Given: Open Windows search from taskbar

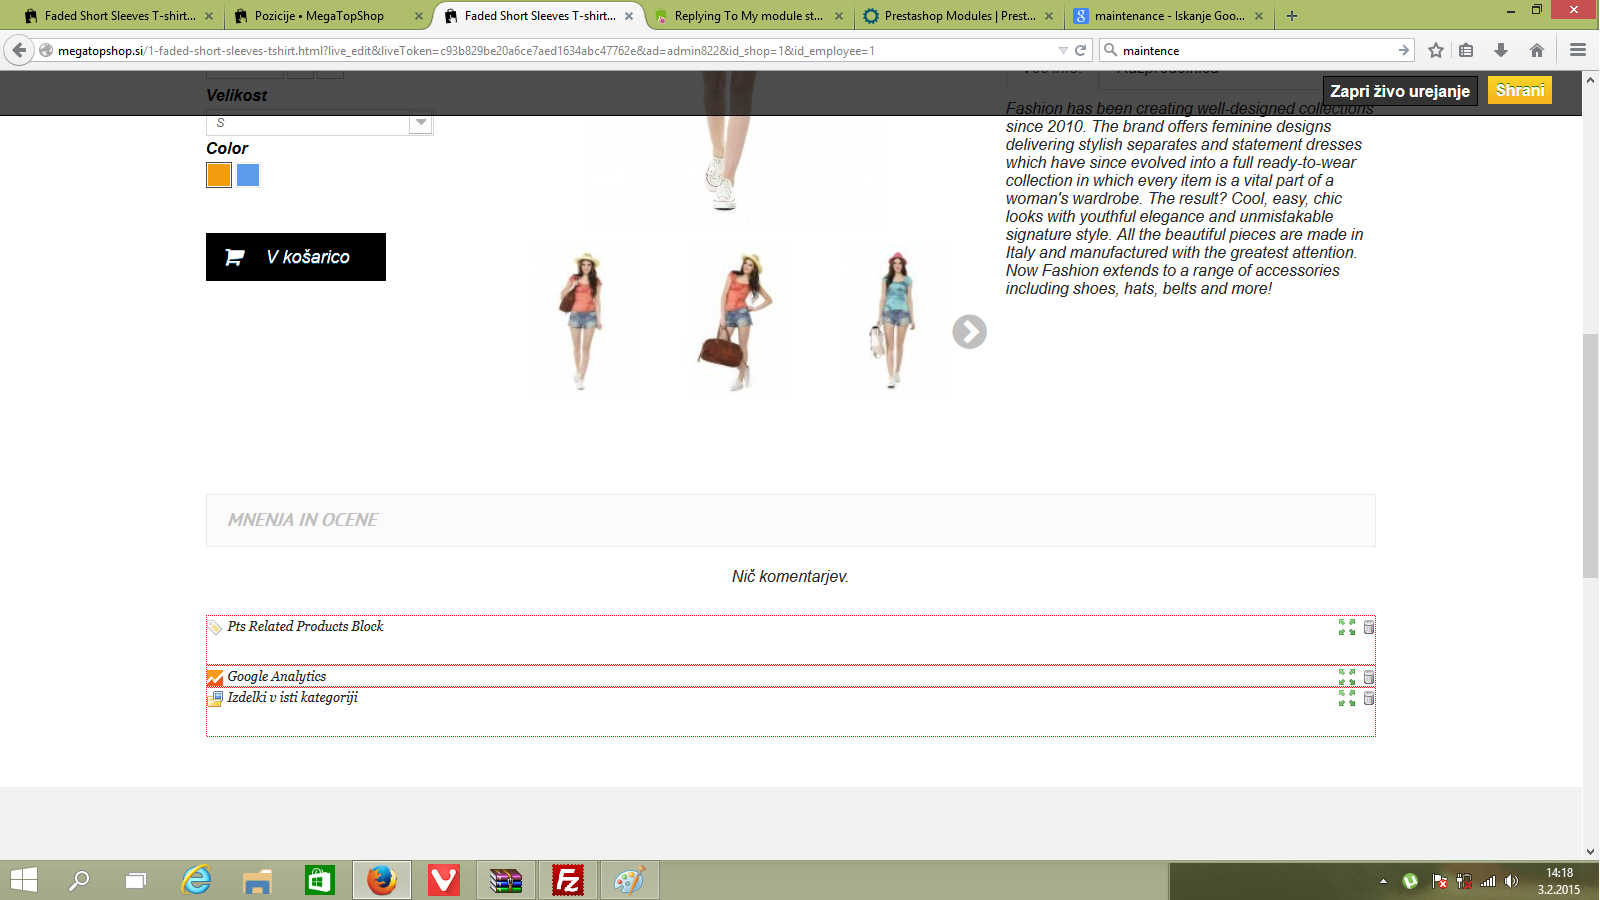Looking at the screenshot, I should click(x=79, y=880).
